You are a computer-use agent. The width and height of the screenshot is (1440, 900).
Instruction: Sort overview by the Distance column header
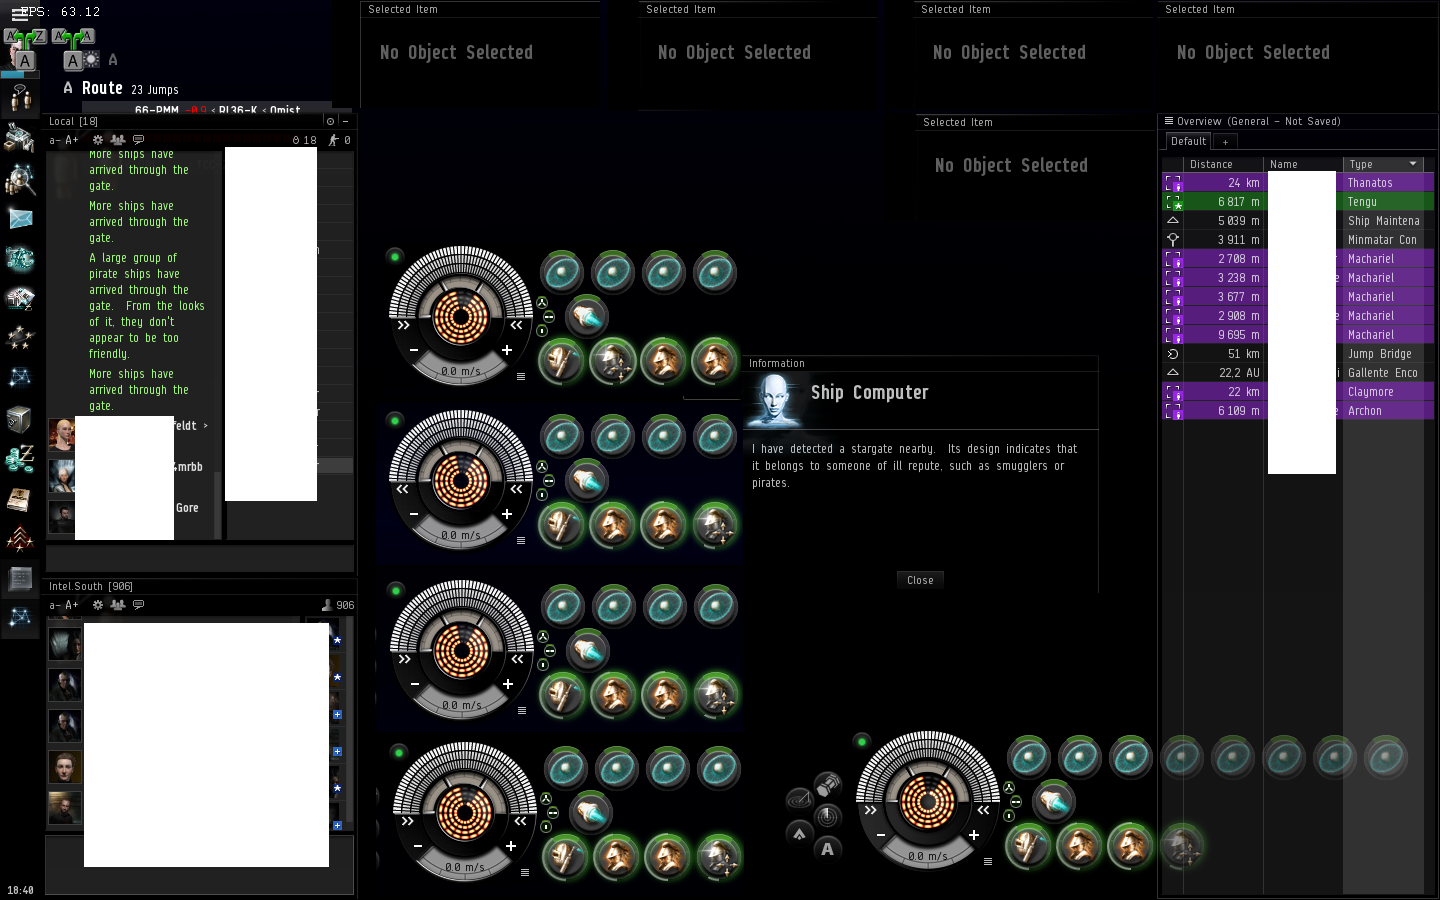pos(1224,164)
